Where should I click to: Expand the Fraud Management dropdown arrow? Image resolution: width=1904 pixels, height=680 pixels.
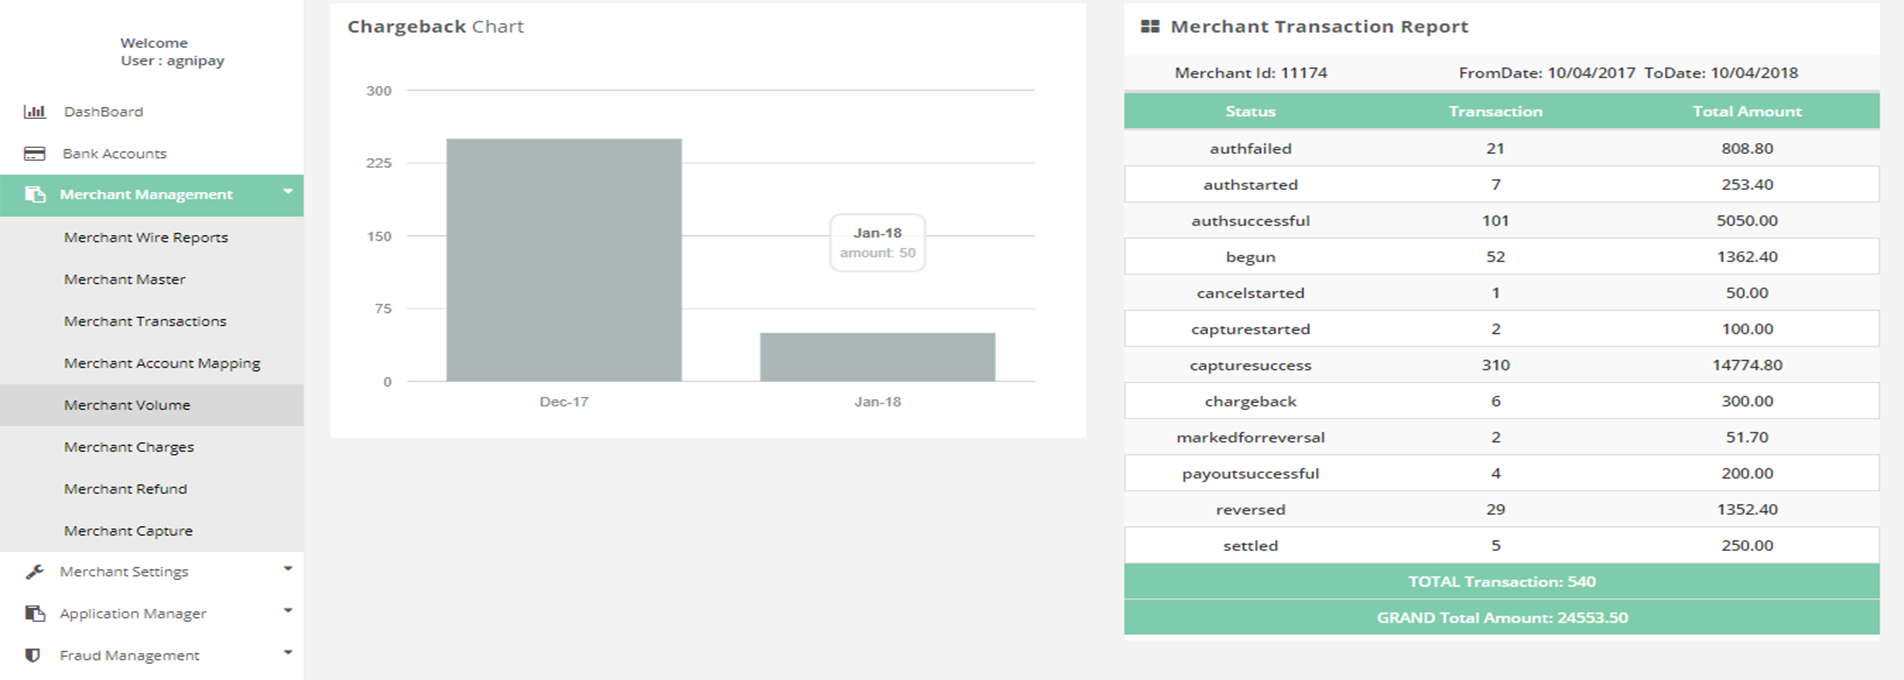[x=288, y=653]
